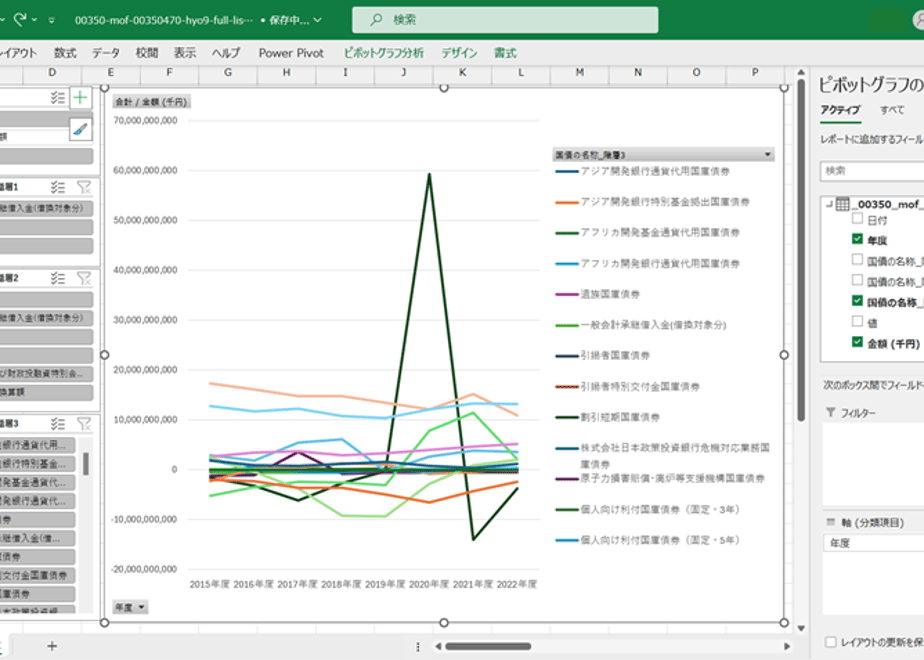
Task: Click the chart styles paintbrush button
Action: click(x=81, y=129)
